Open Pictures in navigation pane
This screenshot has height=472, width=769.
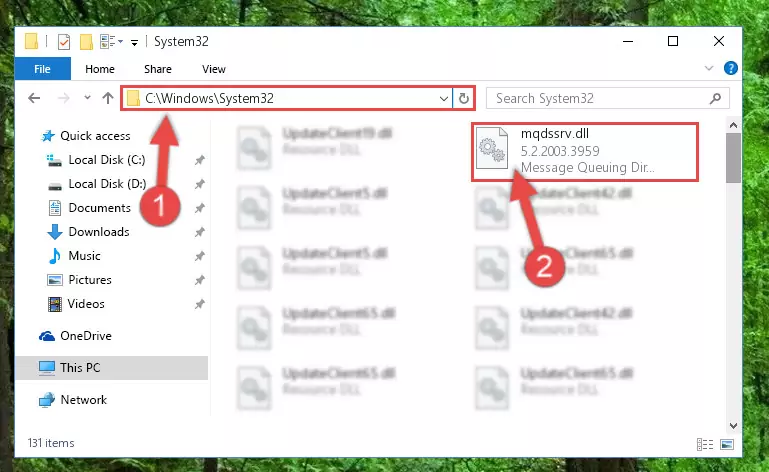(90, 280)
